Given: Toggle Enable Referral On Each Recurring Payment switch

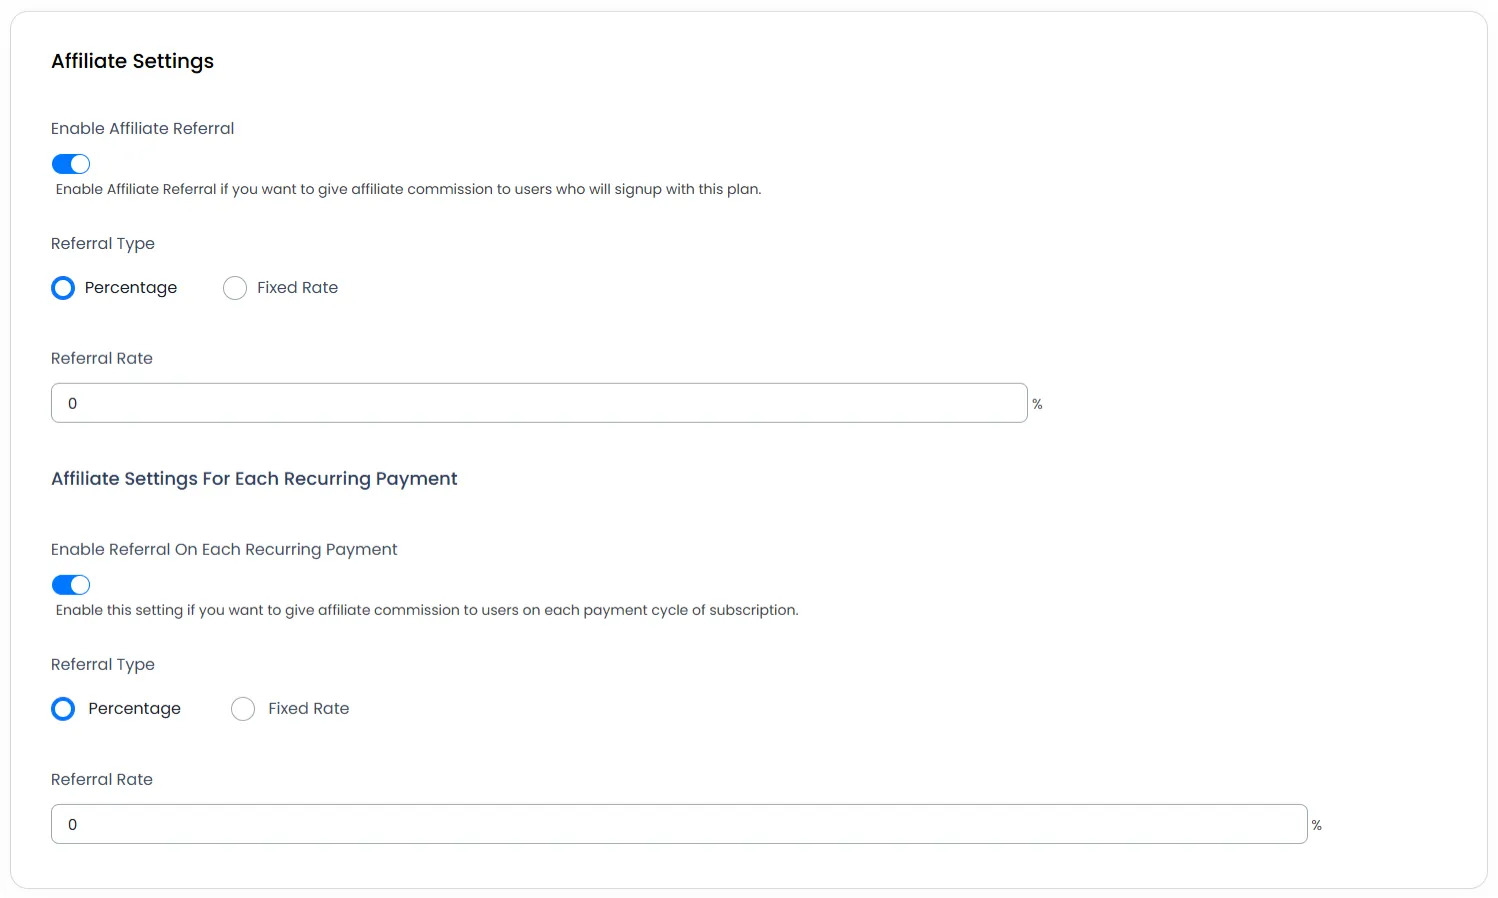Looking at the screenshot, I should (x=71, y=585).
